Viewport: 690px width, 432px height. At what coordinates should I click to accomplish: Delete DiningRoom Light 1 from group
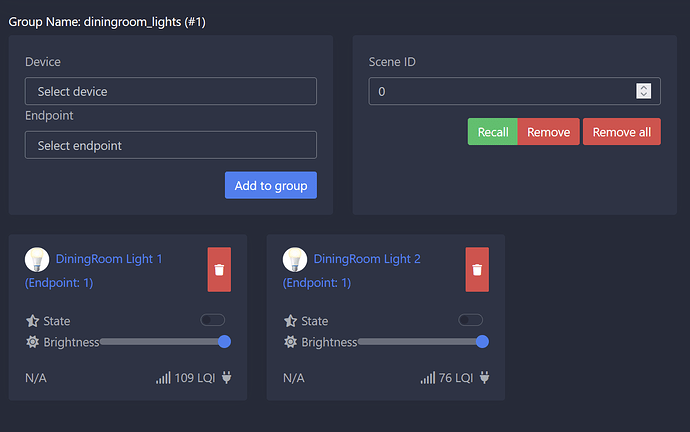[x=219, y=270]
